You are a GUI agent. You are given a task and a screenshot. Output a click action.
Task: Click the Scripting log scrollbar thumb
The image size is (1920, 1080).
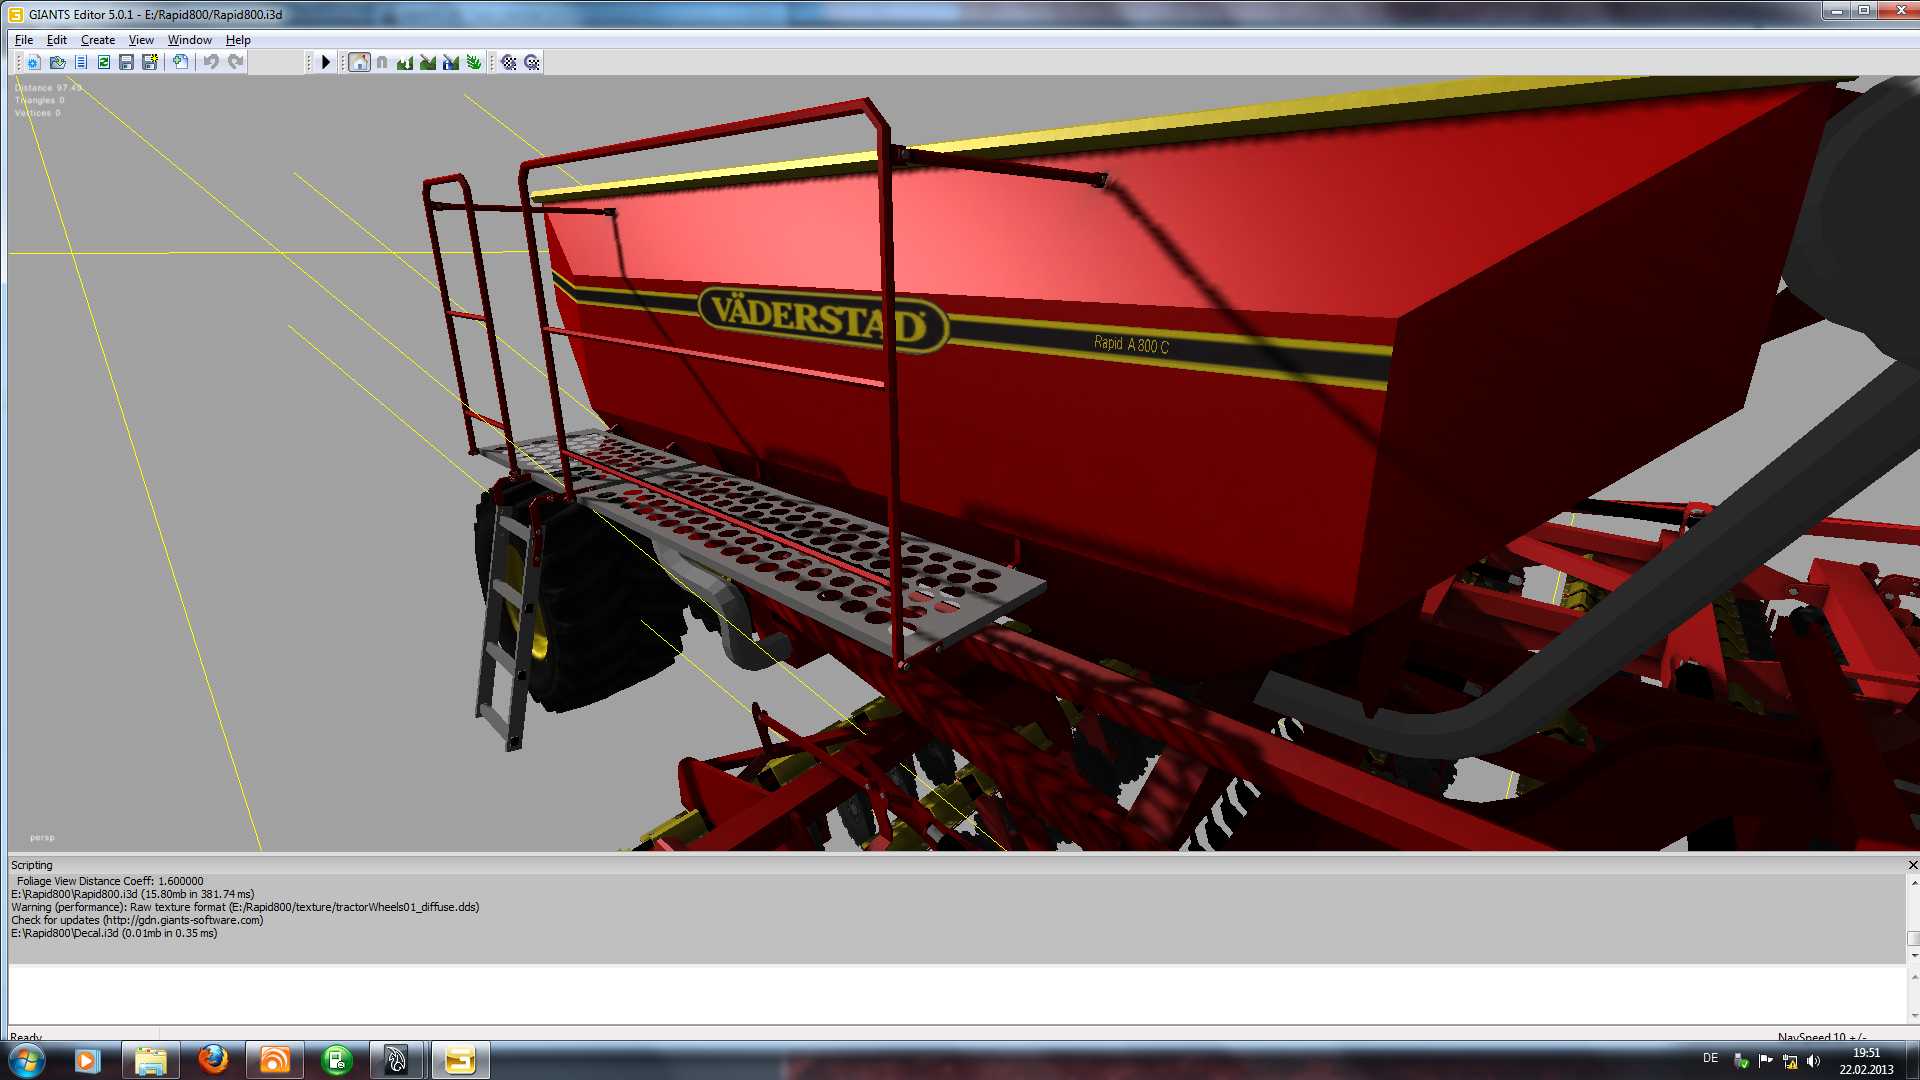(1913, 938)
